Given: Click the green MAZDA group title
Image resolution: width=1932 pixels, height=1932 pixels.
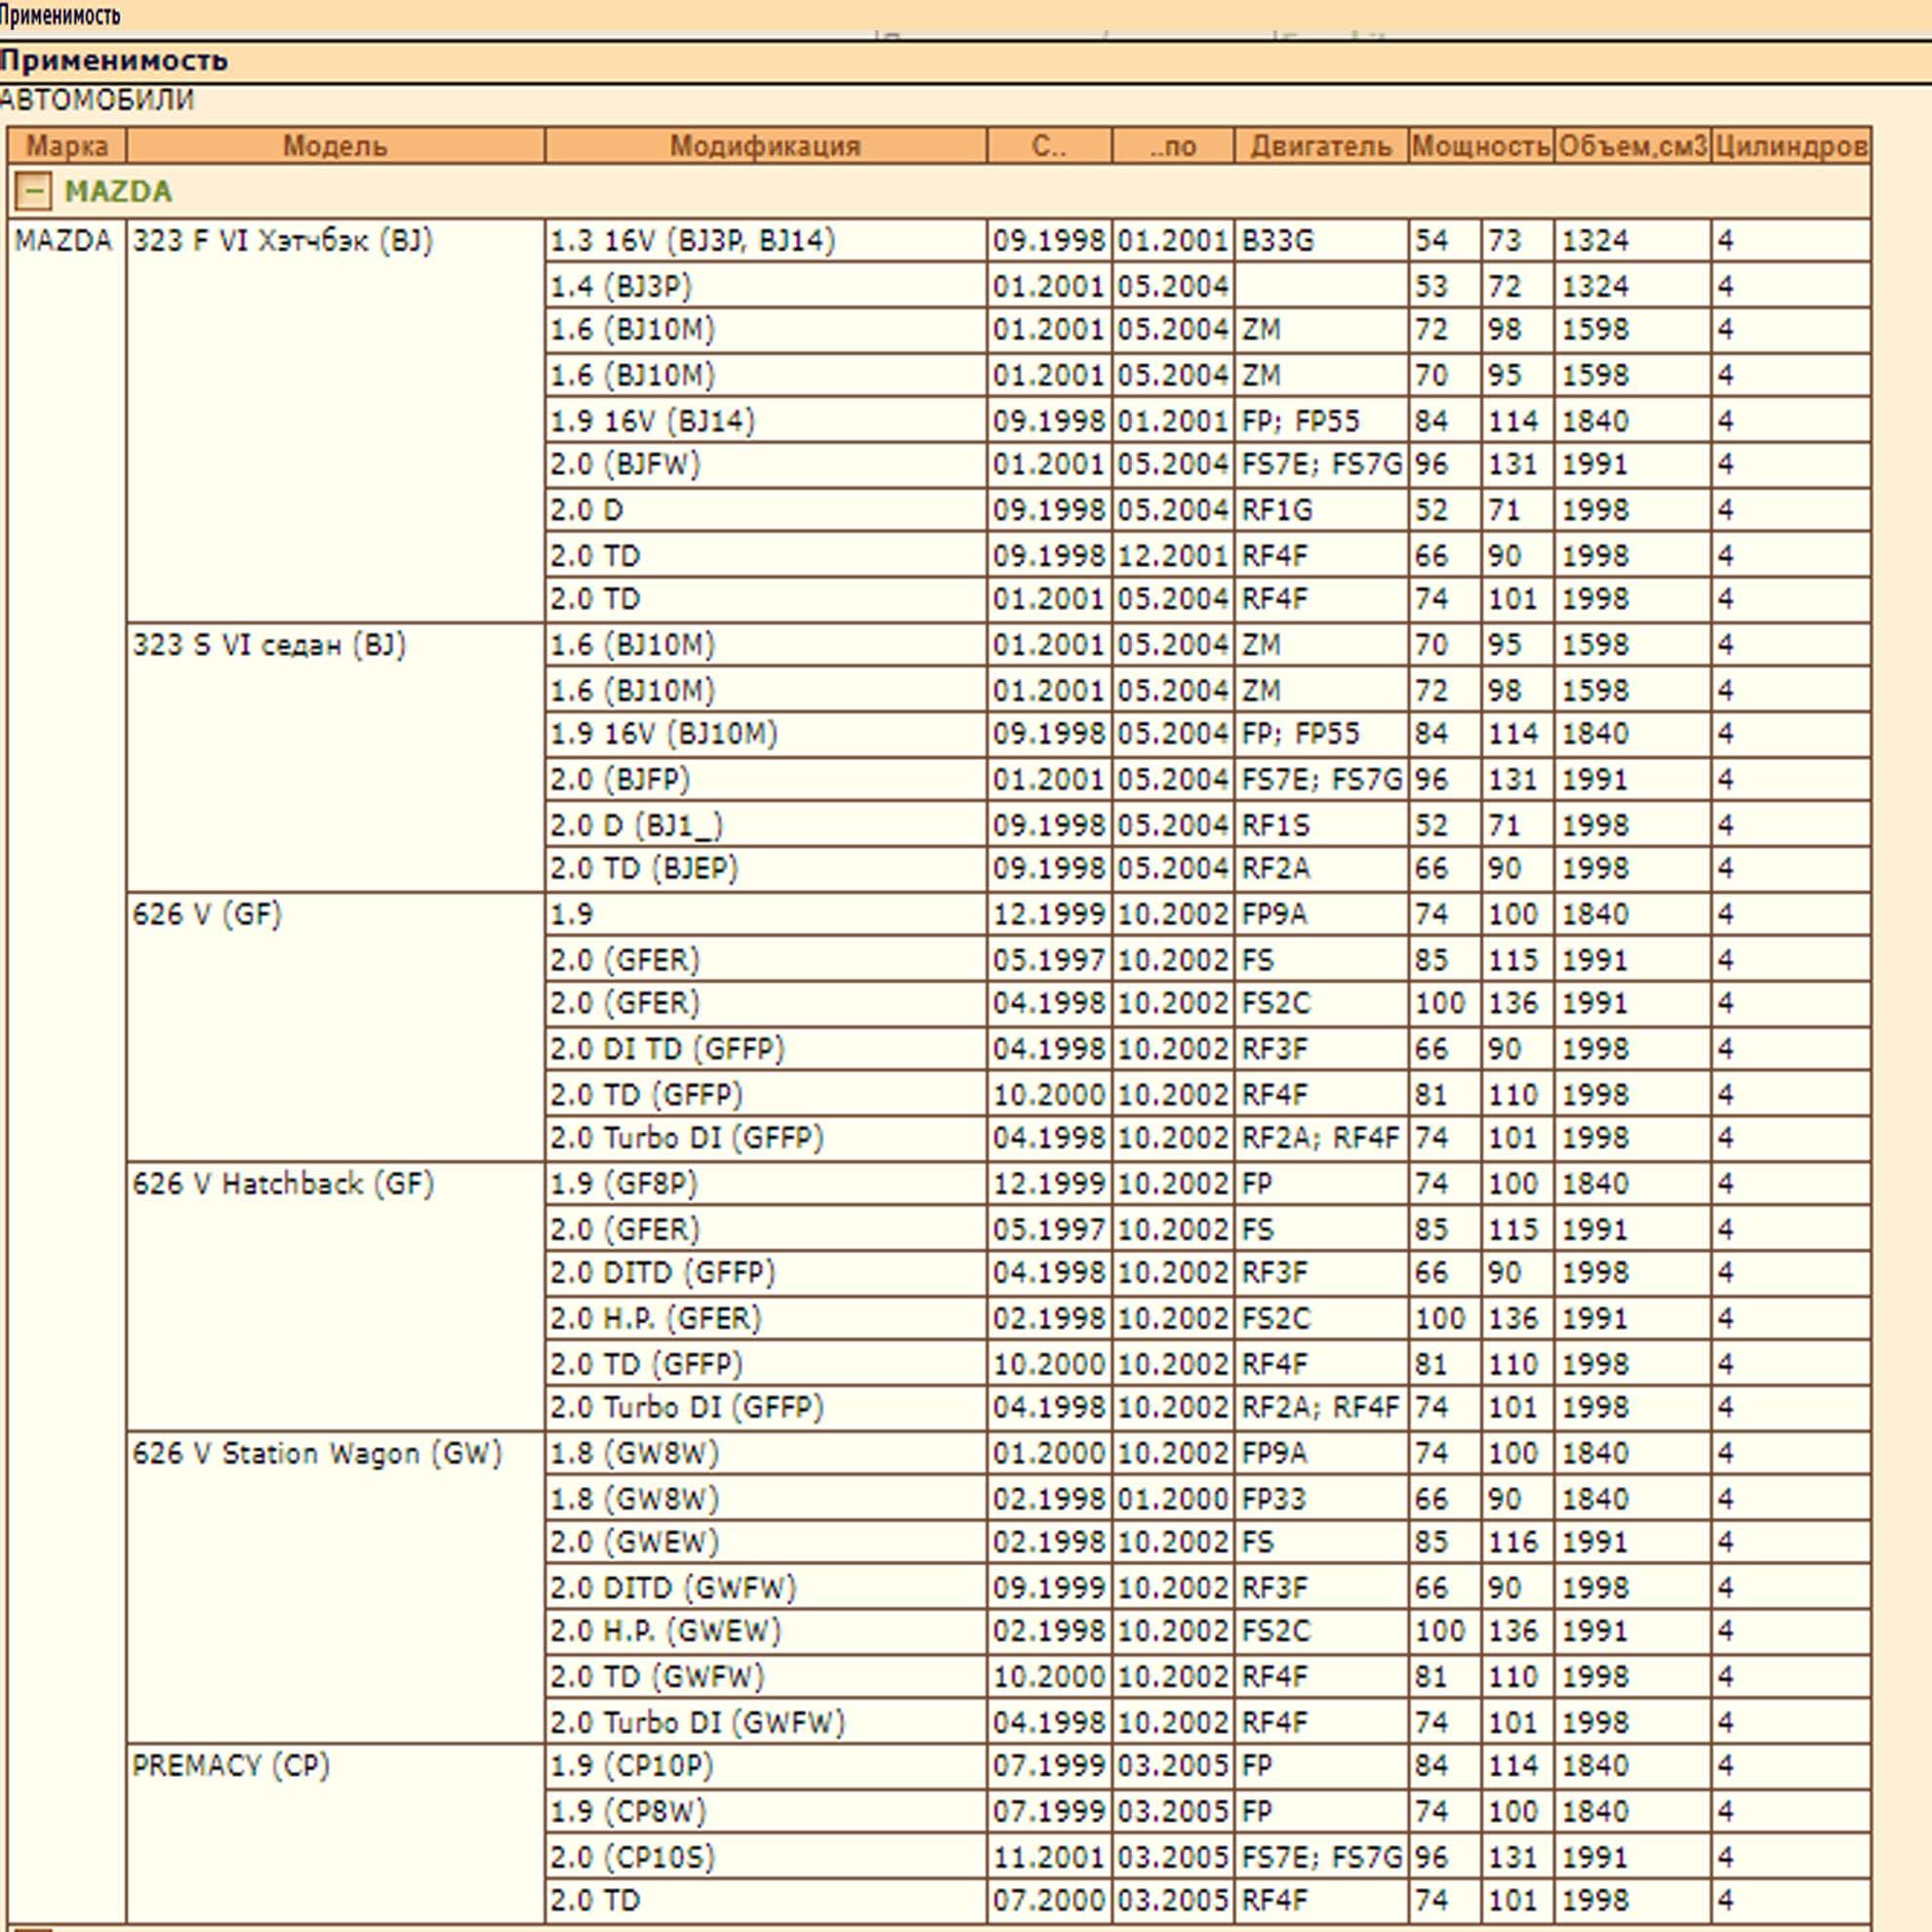Looking at the screenshot, I should pyautogui.click(x=118, y=191).
